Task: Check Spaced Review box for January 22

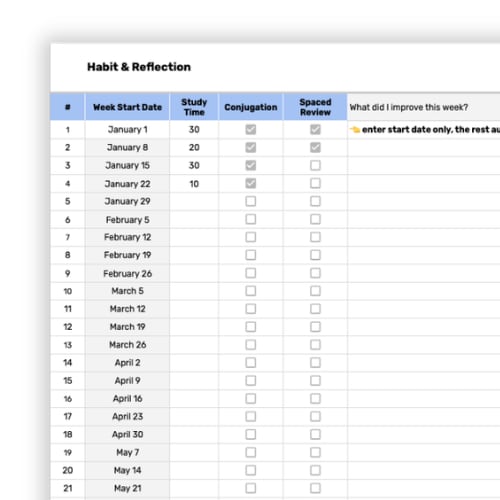Action: [315, 183]
